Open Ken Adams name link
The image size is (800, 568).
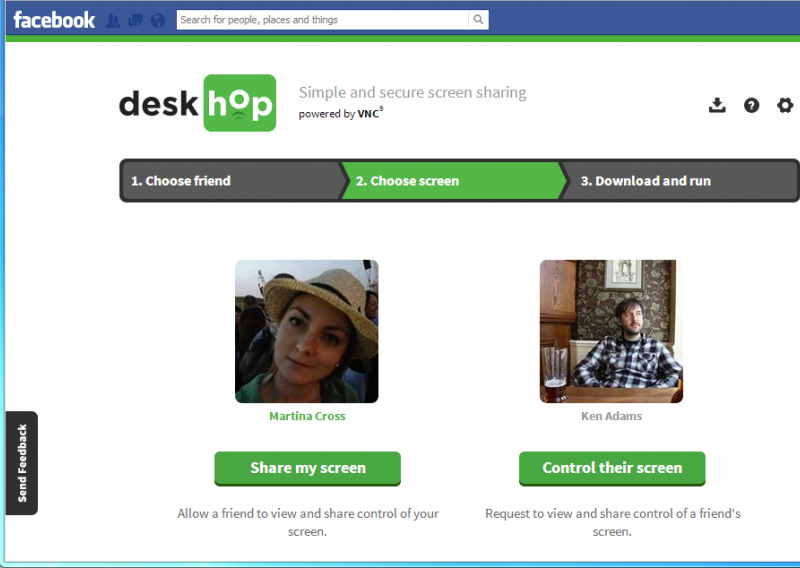tap(611, 416)
